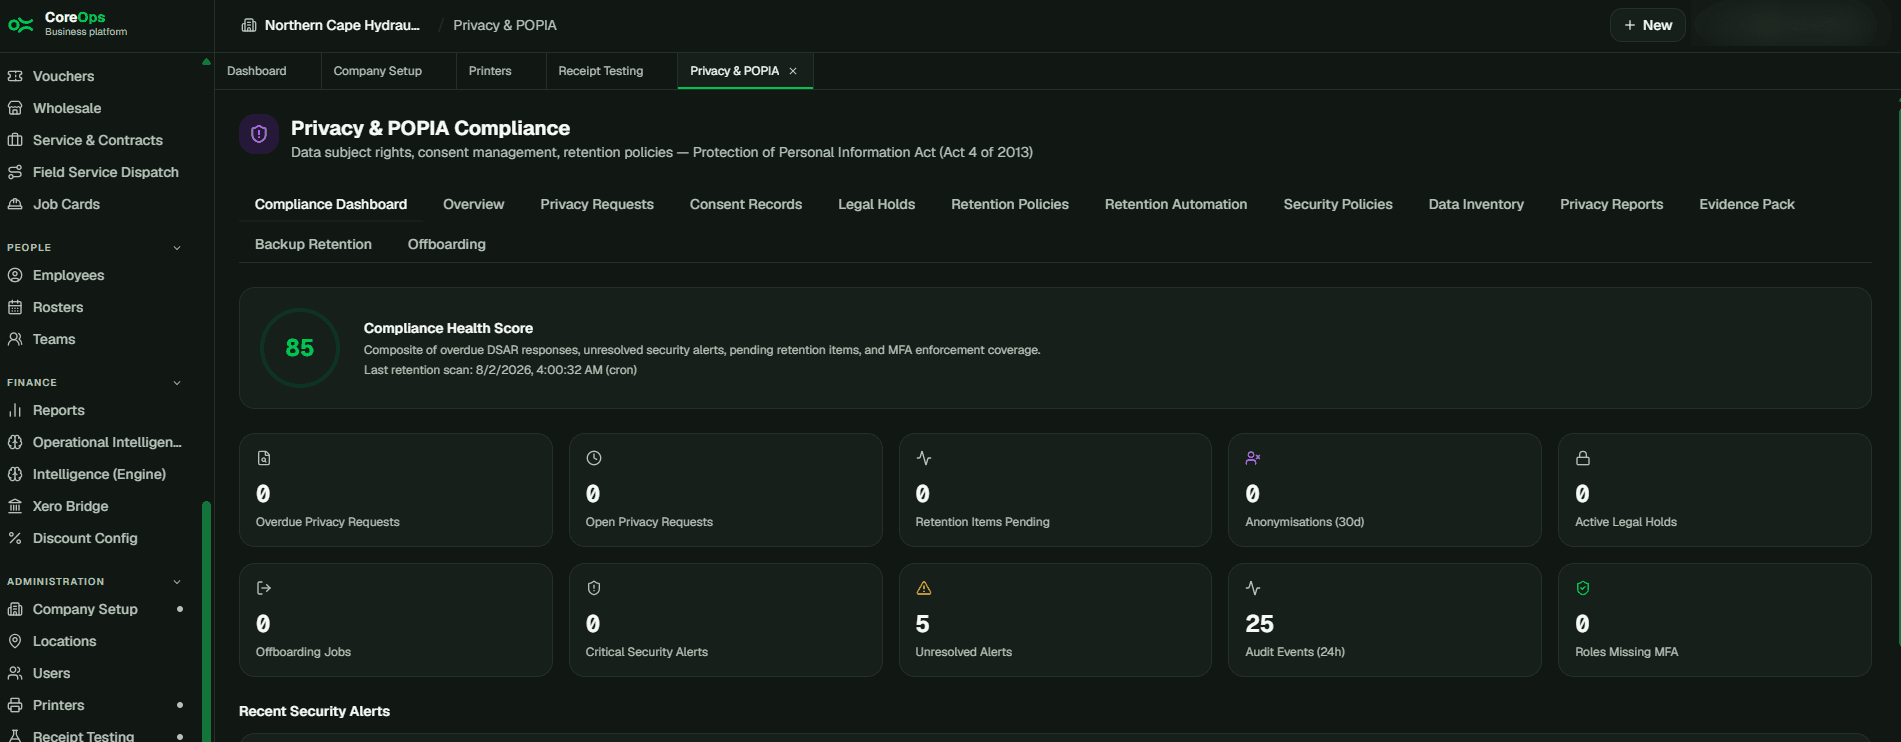Click the Service & Contracts icon
Image resolution: width=1901 pixels, height=742 pixels.
(x=15, y=140)
